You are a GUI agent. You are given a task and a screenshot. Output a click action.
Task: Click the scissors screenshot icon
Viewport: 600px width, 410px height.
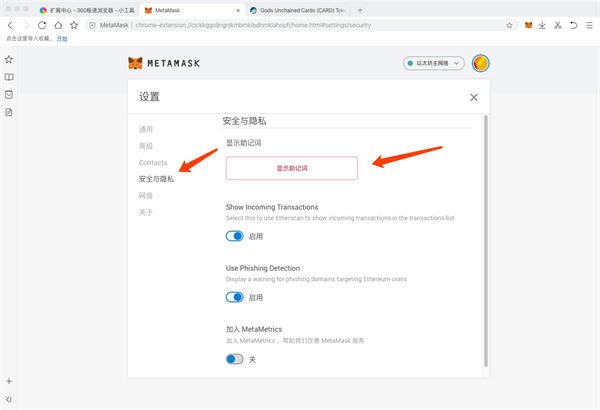tap(558, 25)
